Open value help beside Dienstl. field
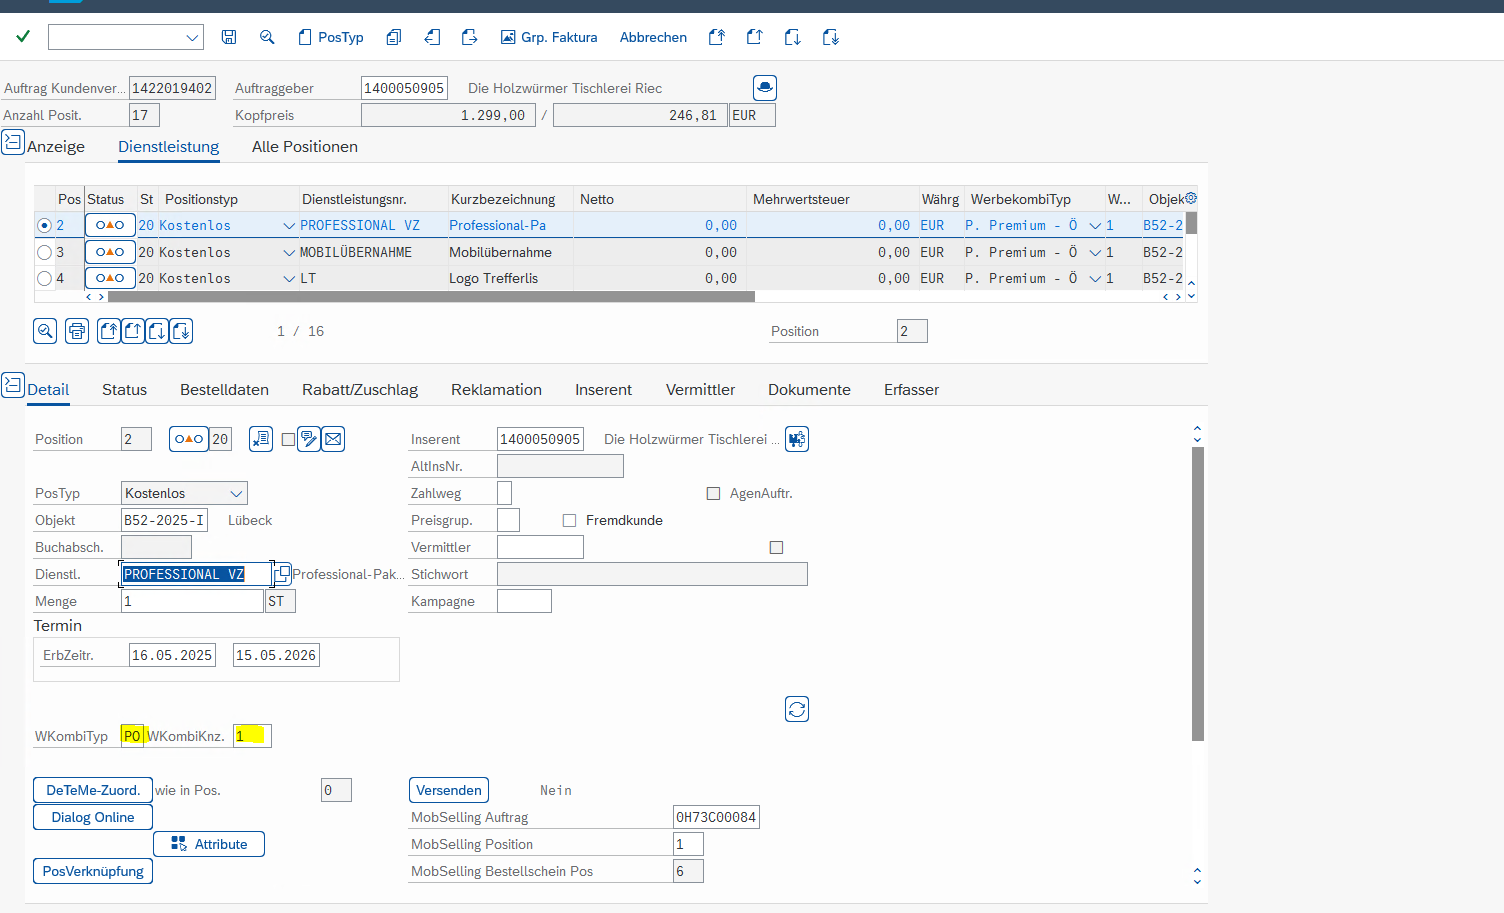The width and height of the screenshot is (1504, 913). (283, 573)
